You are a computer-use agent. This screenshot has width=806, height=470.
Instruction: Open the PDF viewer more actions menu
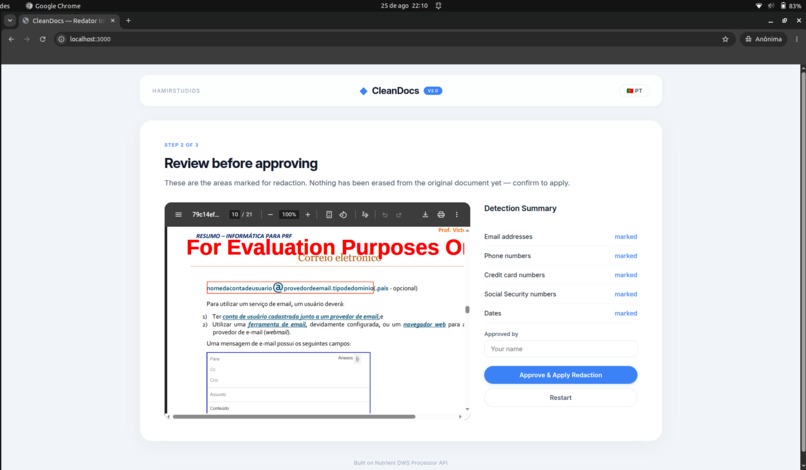tap(456, 214)
